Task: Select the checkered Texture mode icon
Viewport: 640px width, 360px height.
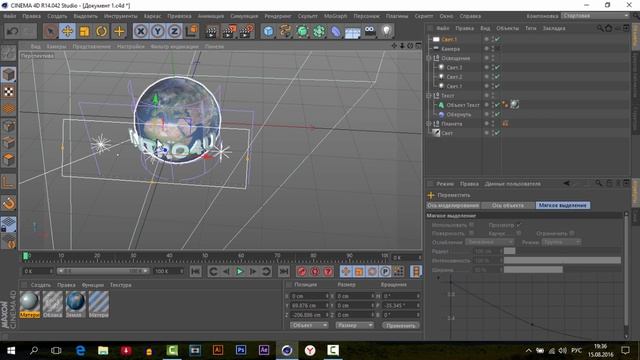Action: click(9, 91)
